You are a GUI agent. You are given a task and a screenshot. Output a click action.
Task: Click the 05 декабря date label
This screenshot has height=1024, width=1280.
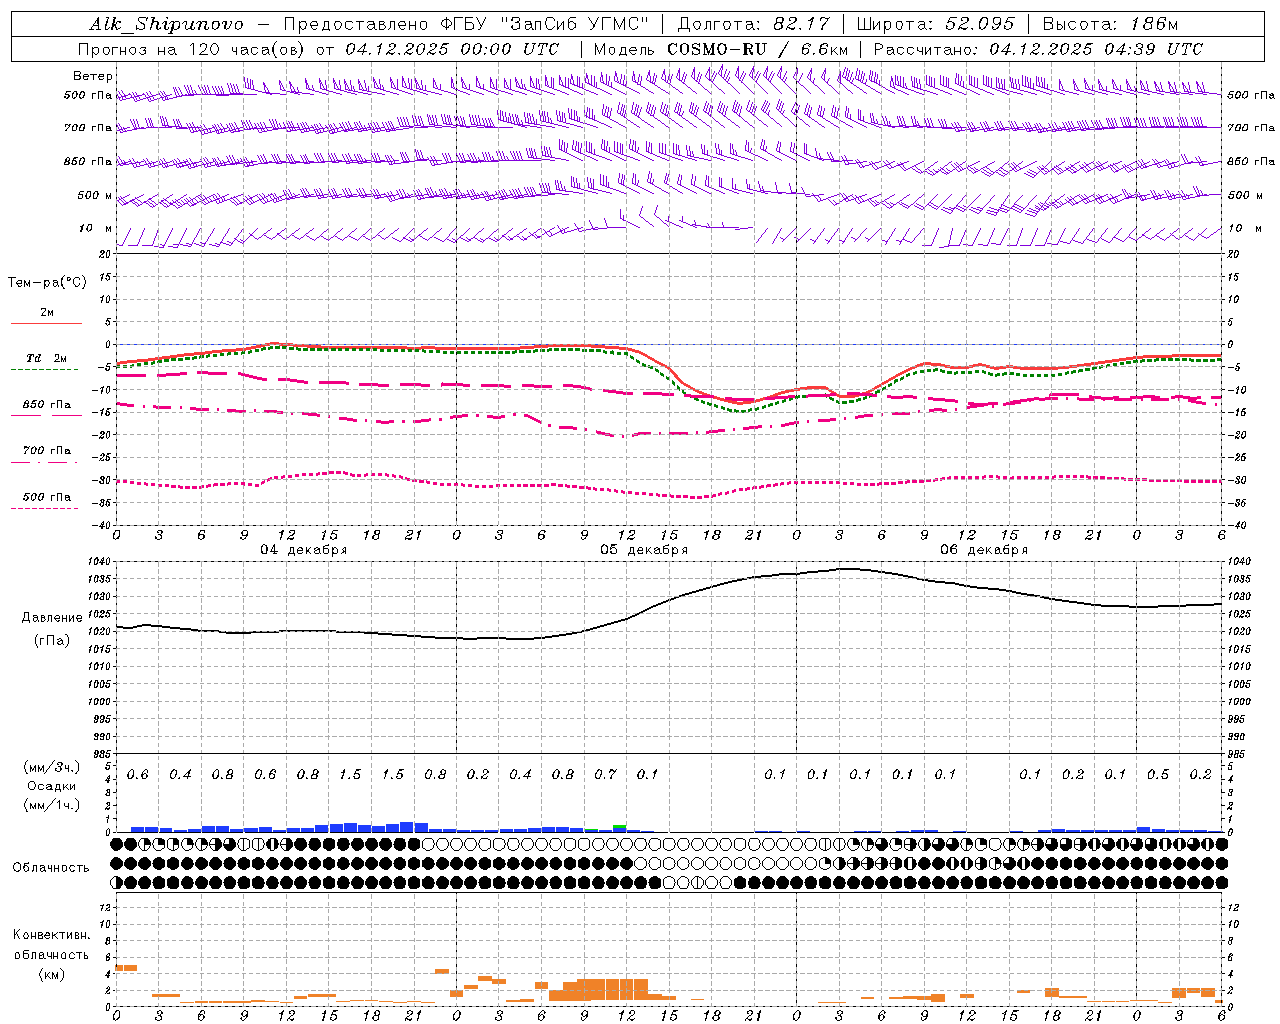pos(644,550)
